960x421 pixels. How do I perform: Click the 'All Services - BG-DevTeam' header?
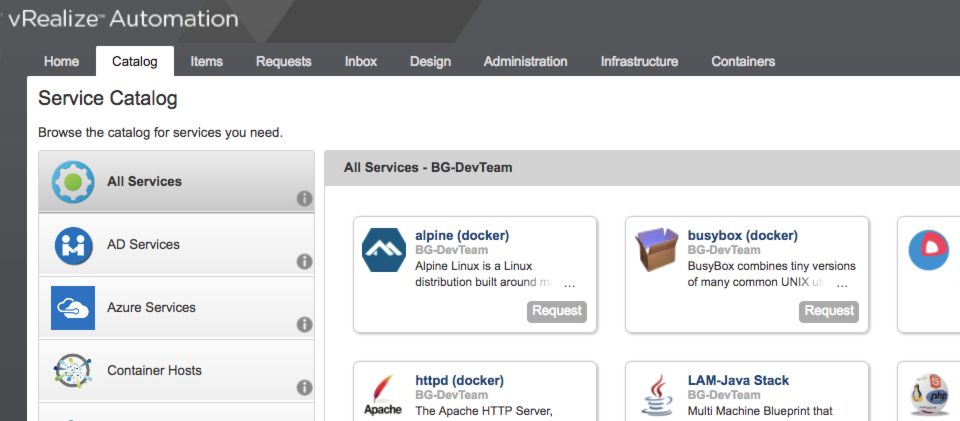coord(428,167)
